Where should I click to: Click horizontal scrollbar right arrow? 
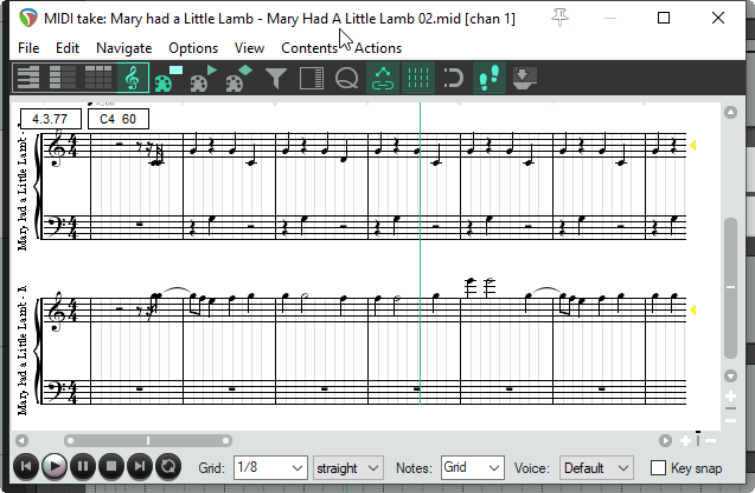click(x=665, y=441)
